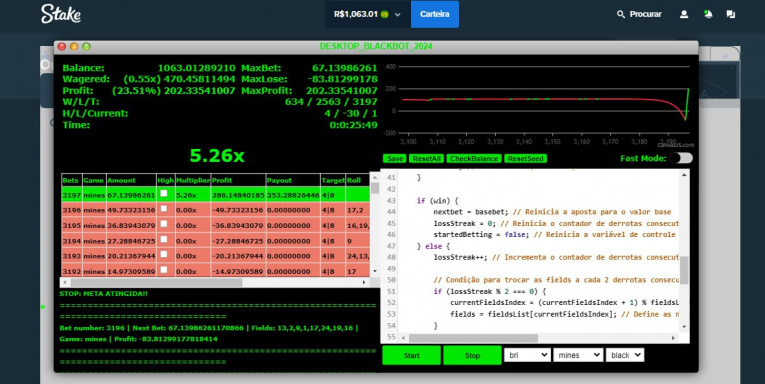Check the High box for bet 3197
The height and width of the screenshot is (384, 765).
point(164,193)
